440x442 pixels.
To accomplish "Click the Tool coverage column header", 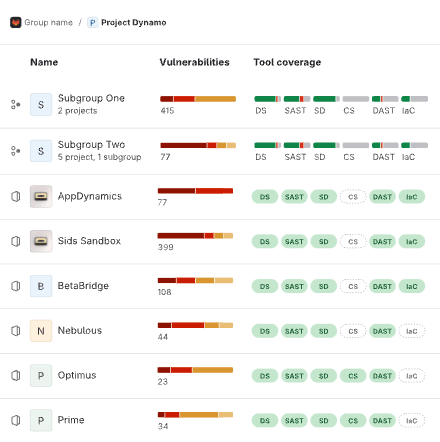I will (287, 62).
